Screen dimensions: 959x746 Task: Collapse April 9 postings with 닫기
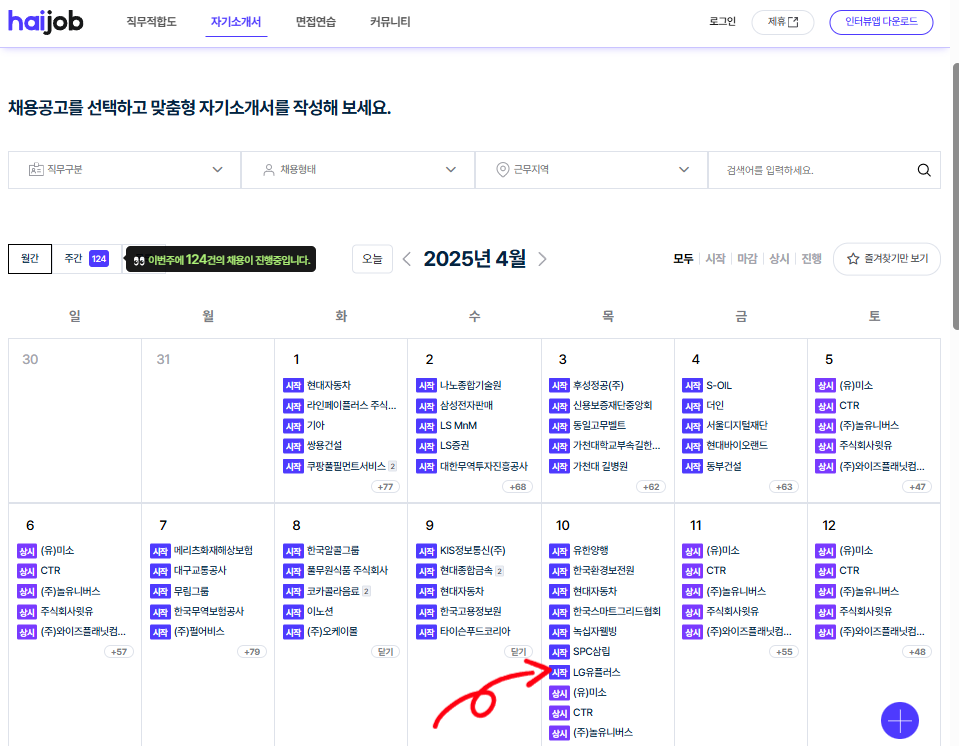(x=519, y=652)
